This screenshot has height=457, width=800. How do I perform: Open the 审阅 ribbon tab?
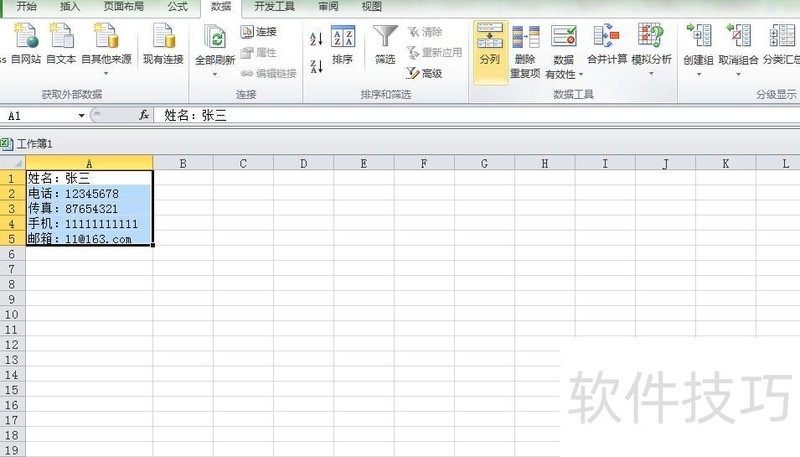(328, 7)
